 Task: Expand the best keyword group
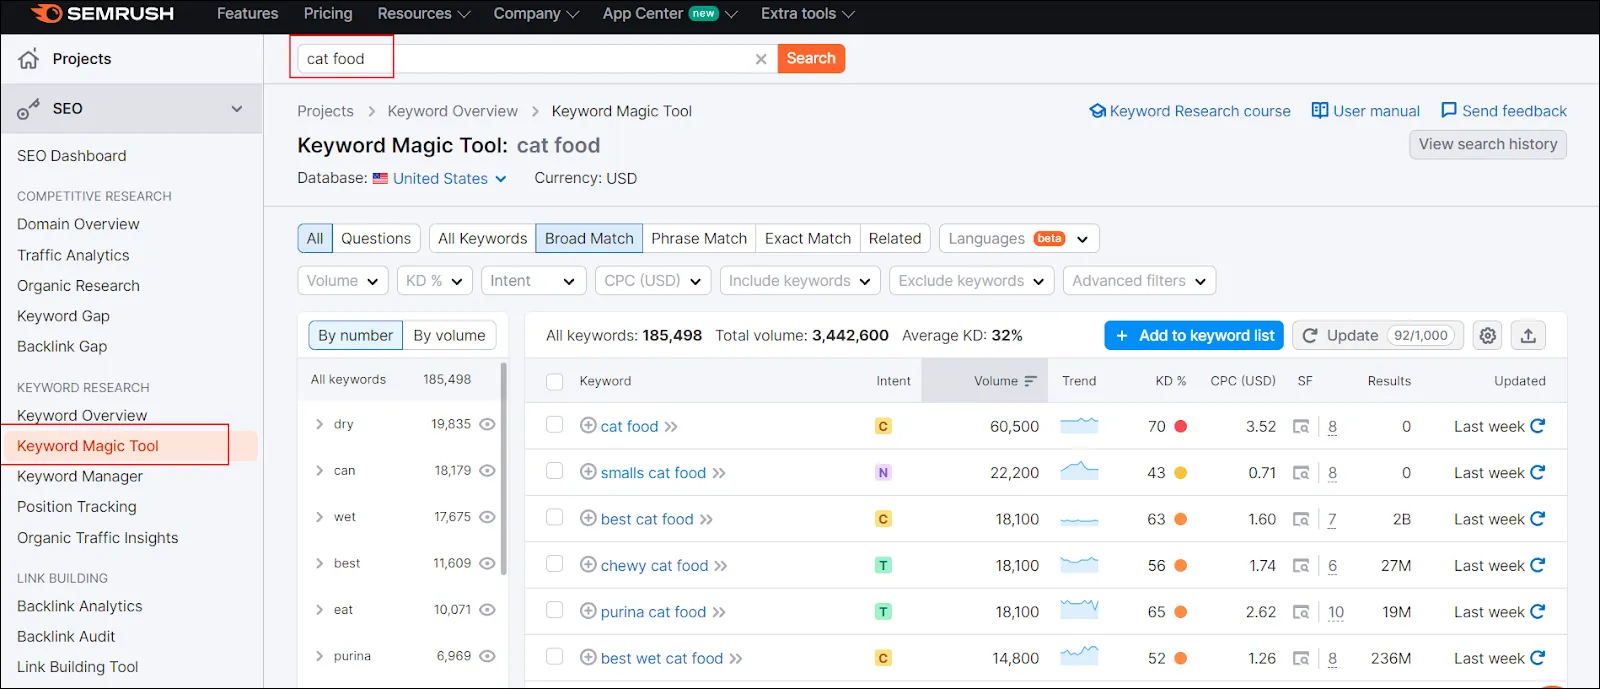click(319, 563)
